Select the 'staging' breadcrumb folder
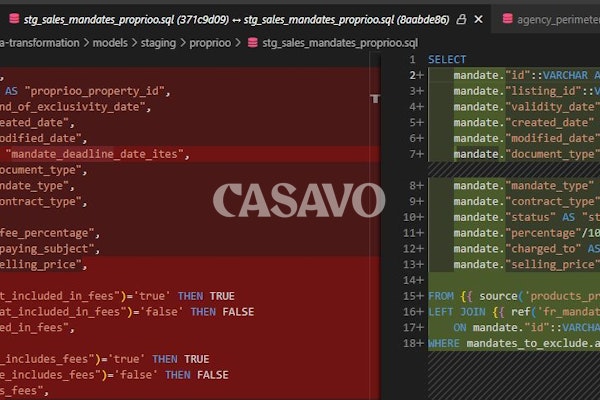 pyautogui.click(x=158, y=43)
